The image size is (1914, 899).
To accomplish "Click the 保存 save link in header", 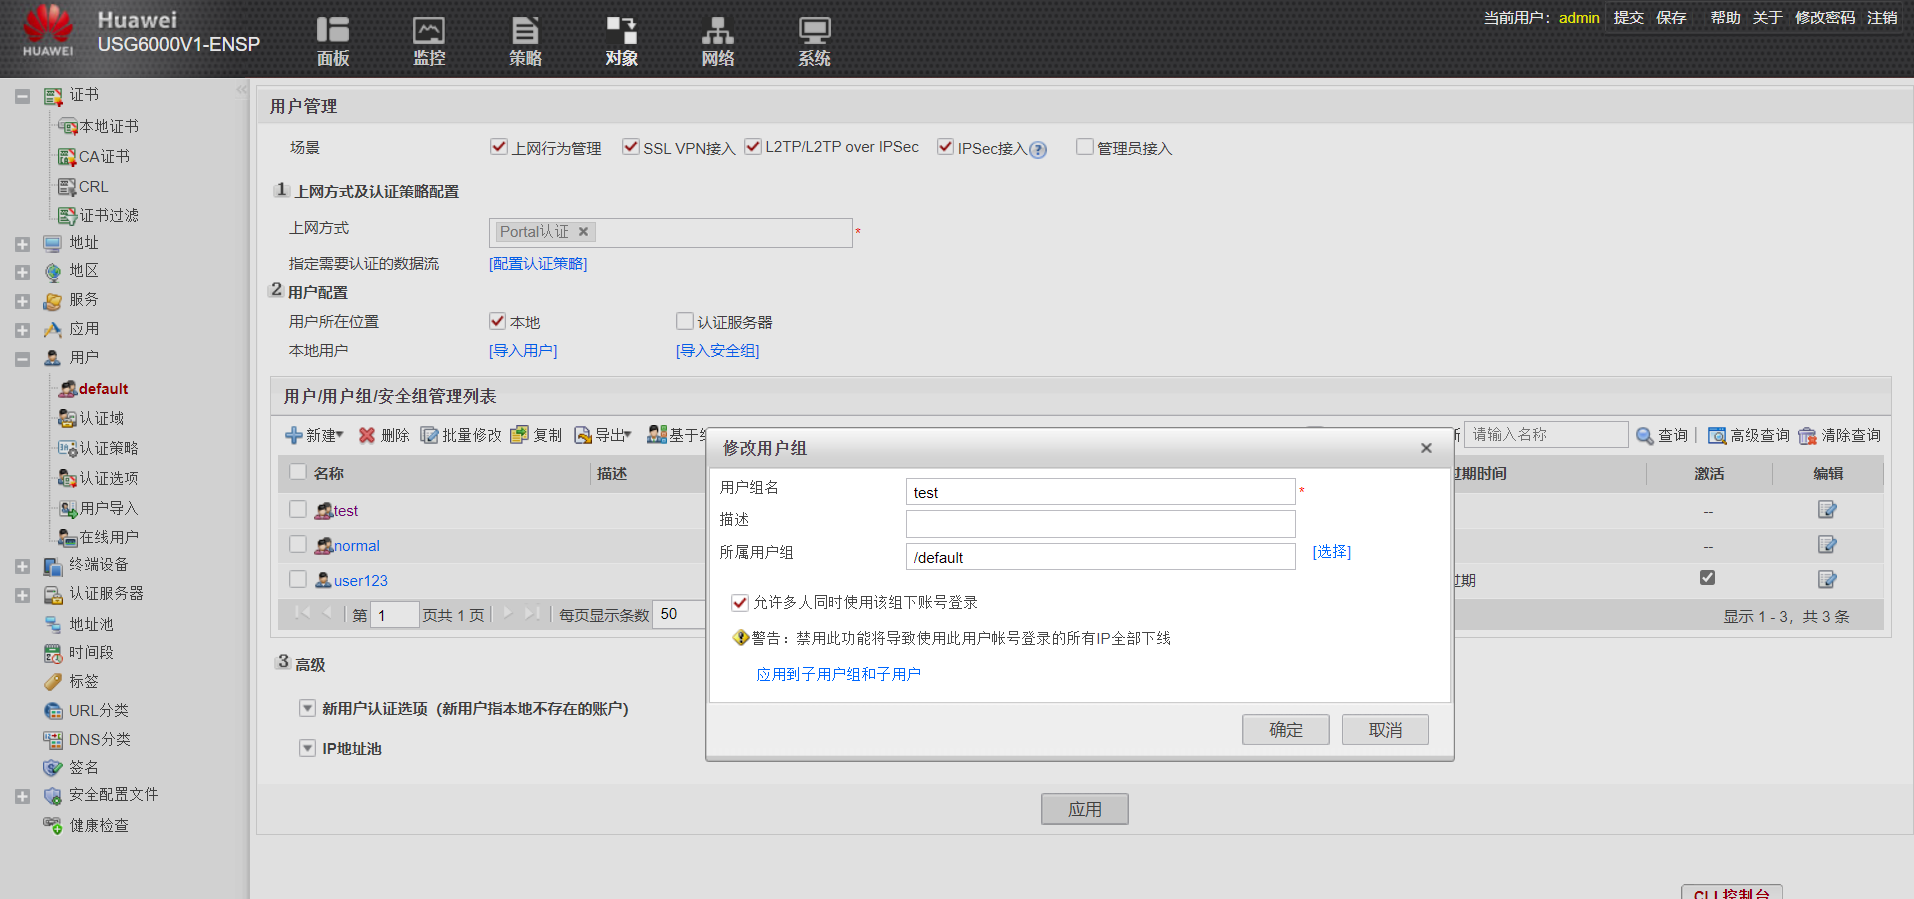I will 1671,18.
